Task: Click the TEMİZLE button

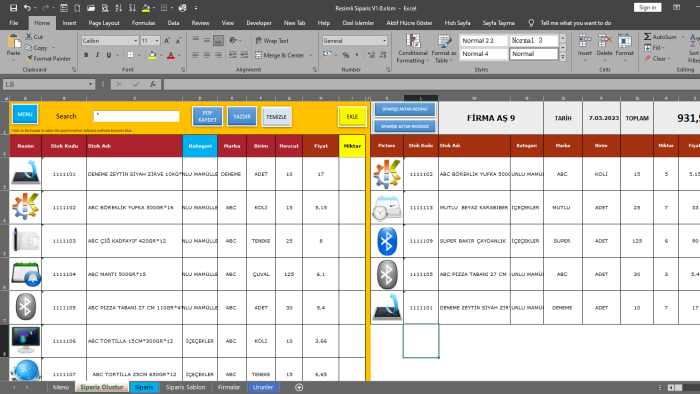Action: pos(276,117)
